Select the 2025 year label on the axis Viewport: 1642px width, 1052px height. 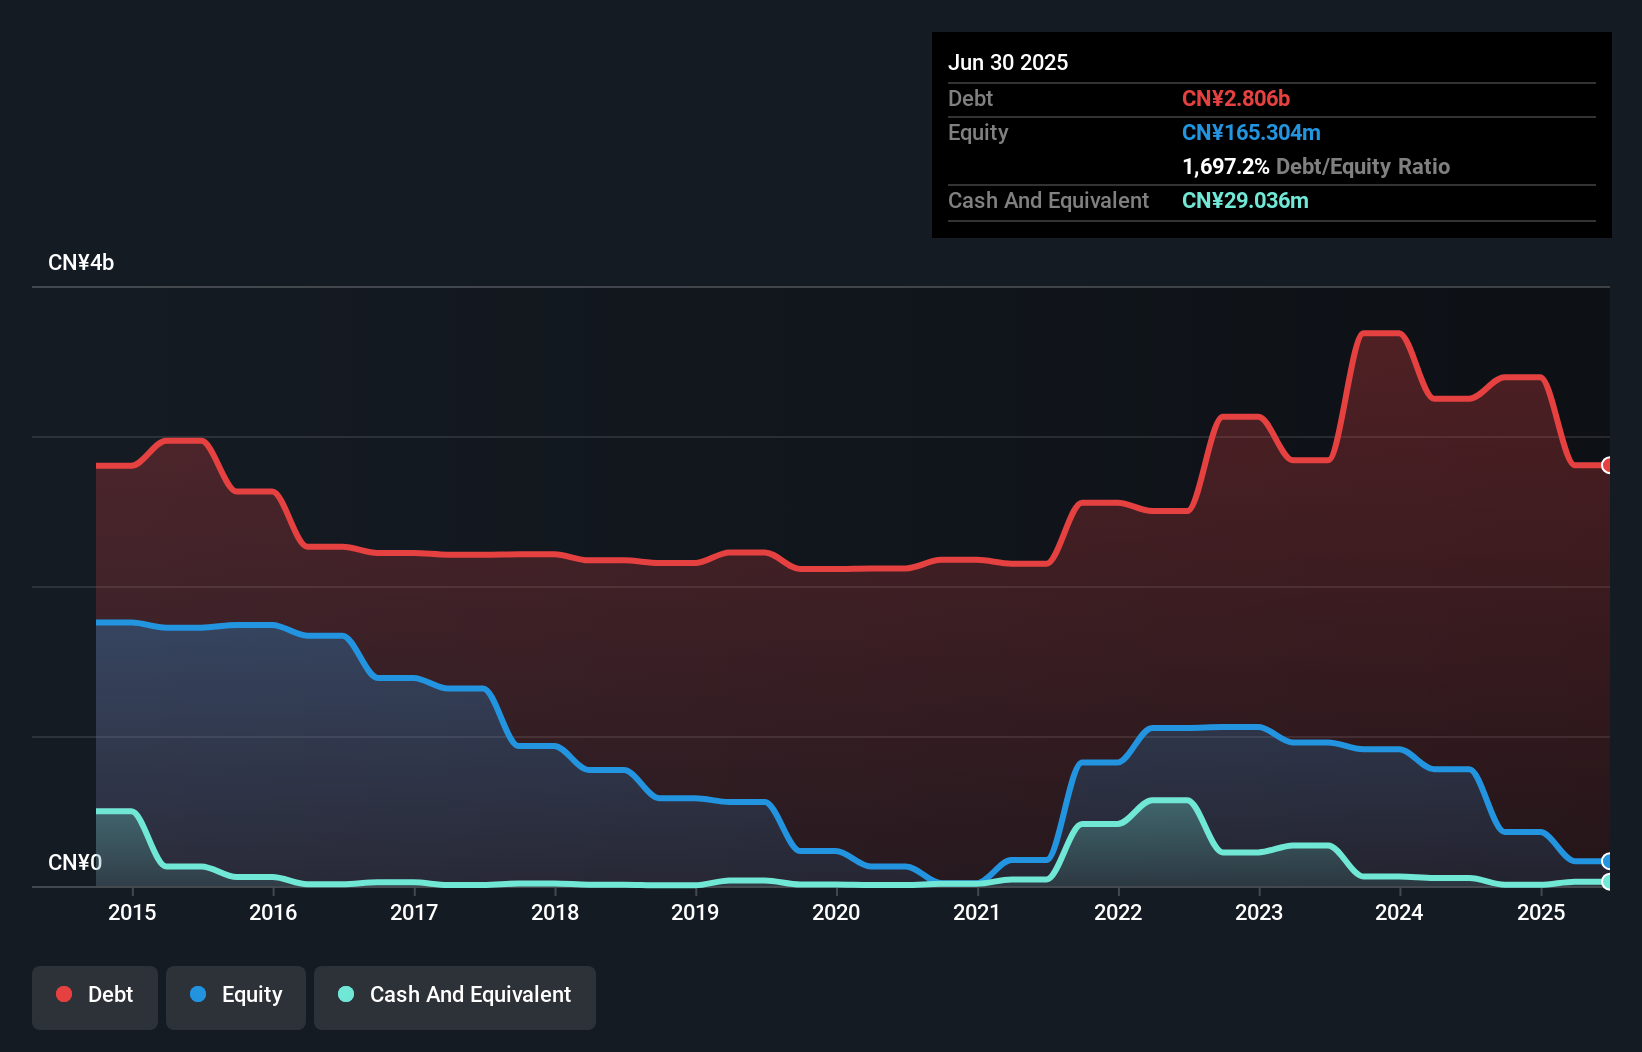tap(1541, 912)
